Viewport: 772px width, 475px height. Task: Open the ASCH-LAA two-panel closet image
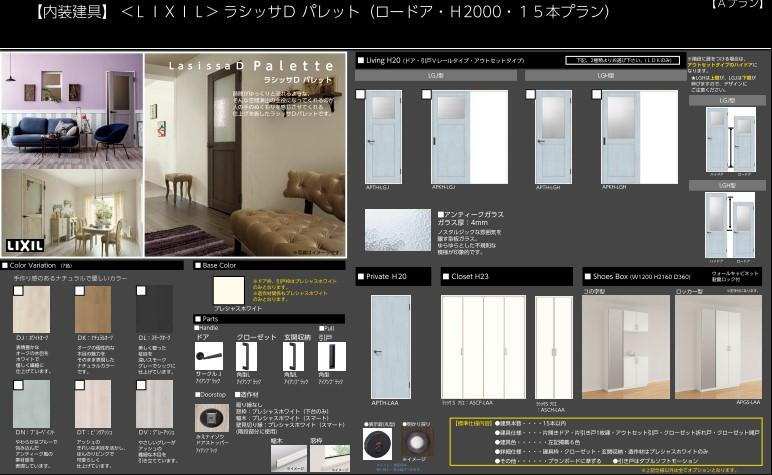point(554,347)
